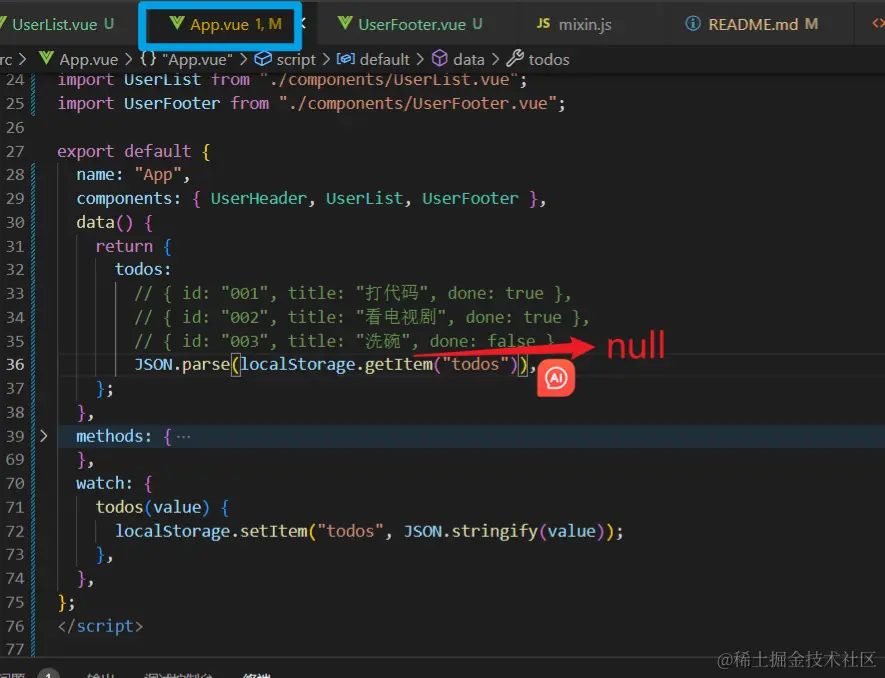Click UserList in the components object
Image resolution: width=885 pixels, height=678 pixels.
click(x=365, y=198)
